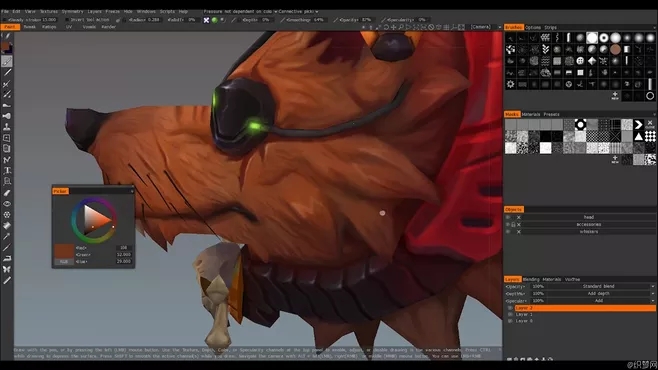658x370 pixels.
Task: Click the color wheel triangle in Picker
Action: 96,218
